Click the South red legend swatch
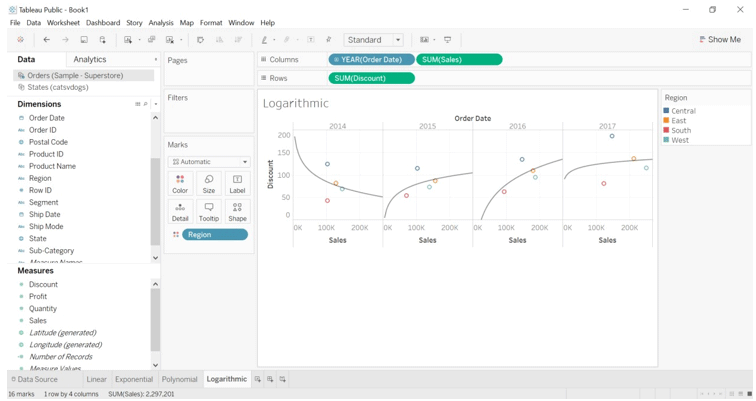The image size is (756, 401). 666,130
